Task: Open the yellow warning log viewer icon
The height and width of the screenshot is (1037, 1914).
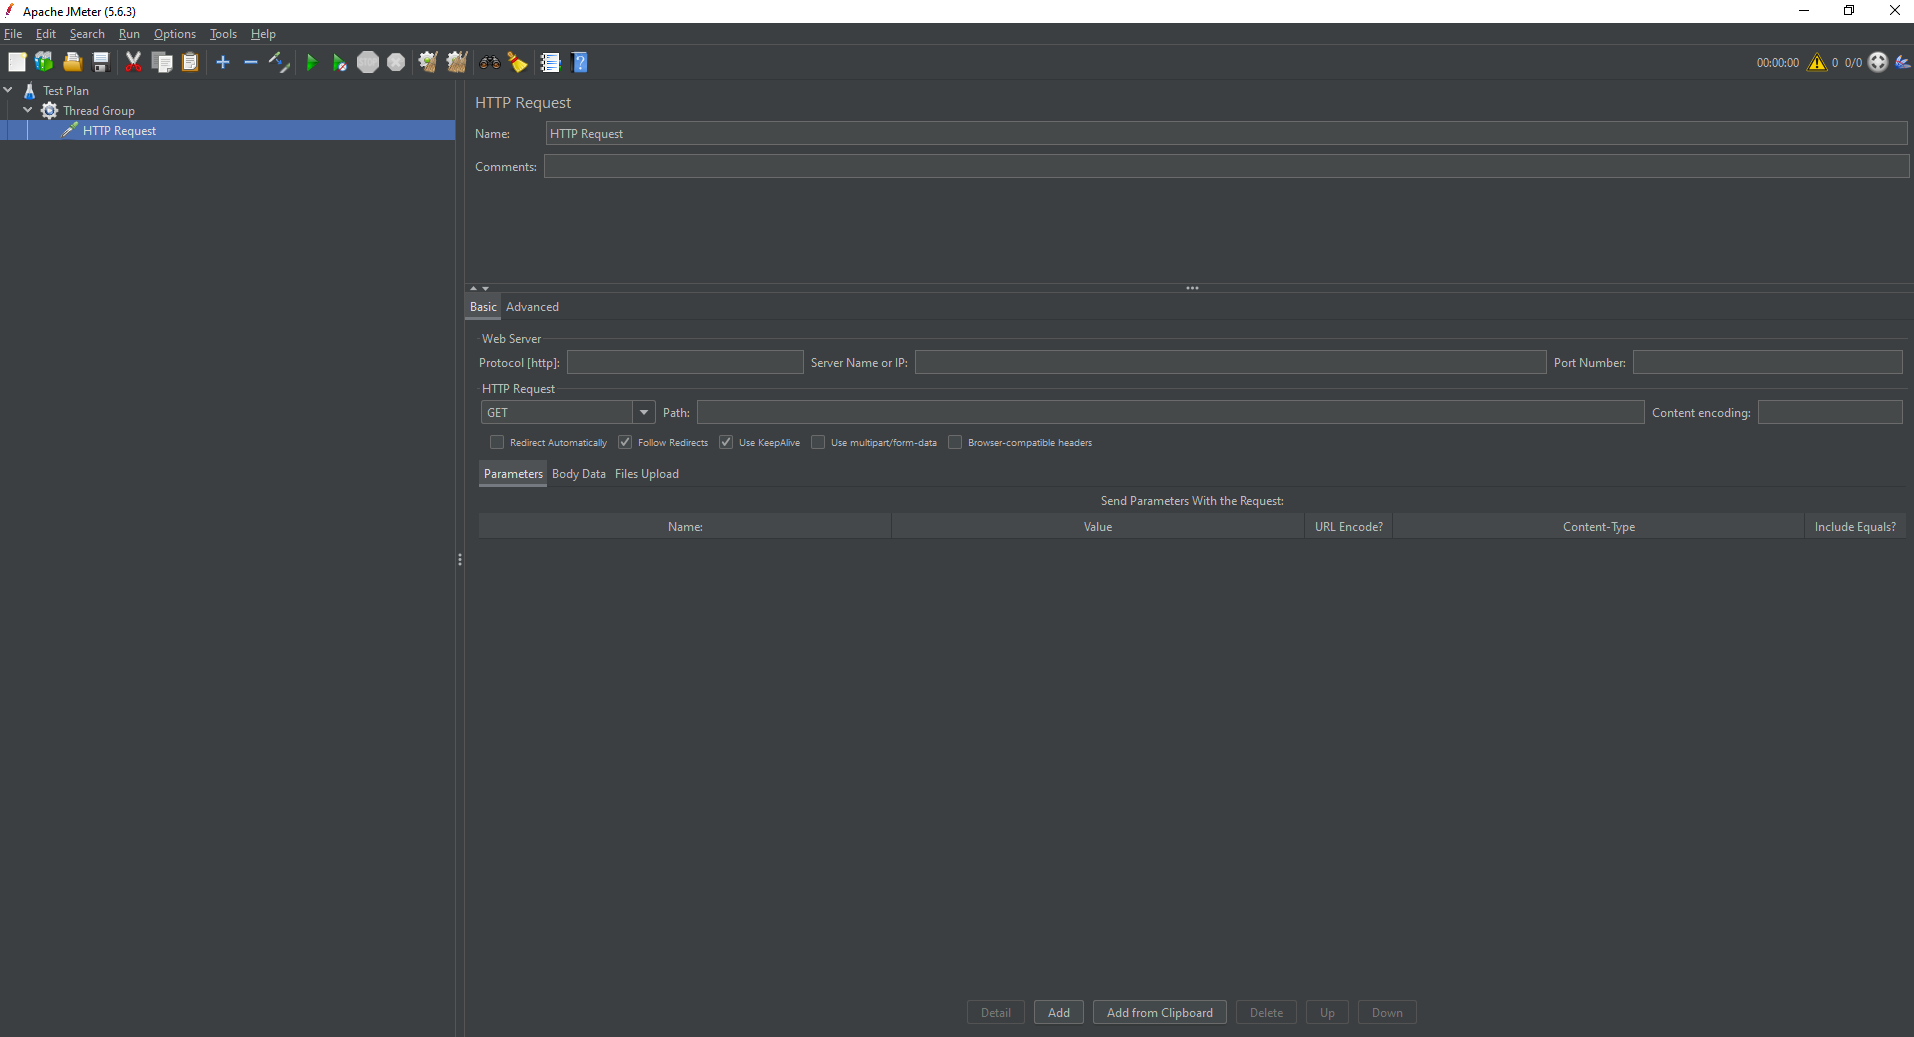Action: pos(1816,63)
